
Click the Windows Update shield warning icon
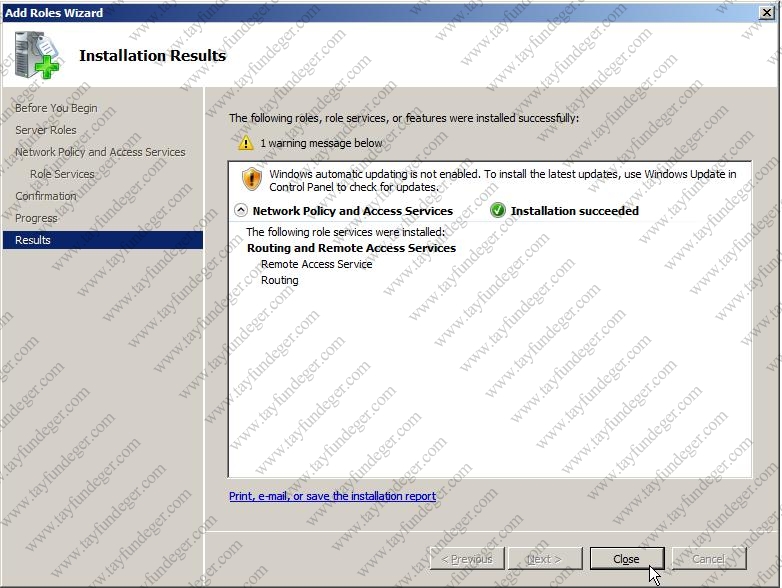point(252,179)
